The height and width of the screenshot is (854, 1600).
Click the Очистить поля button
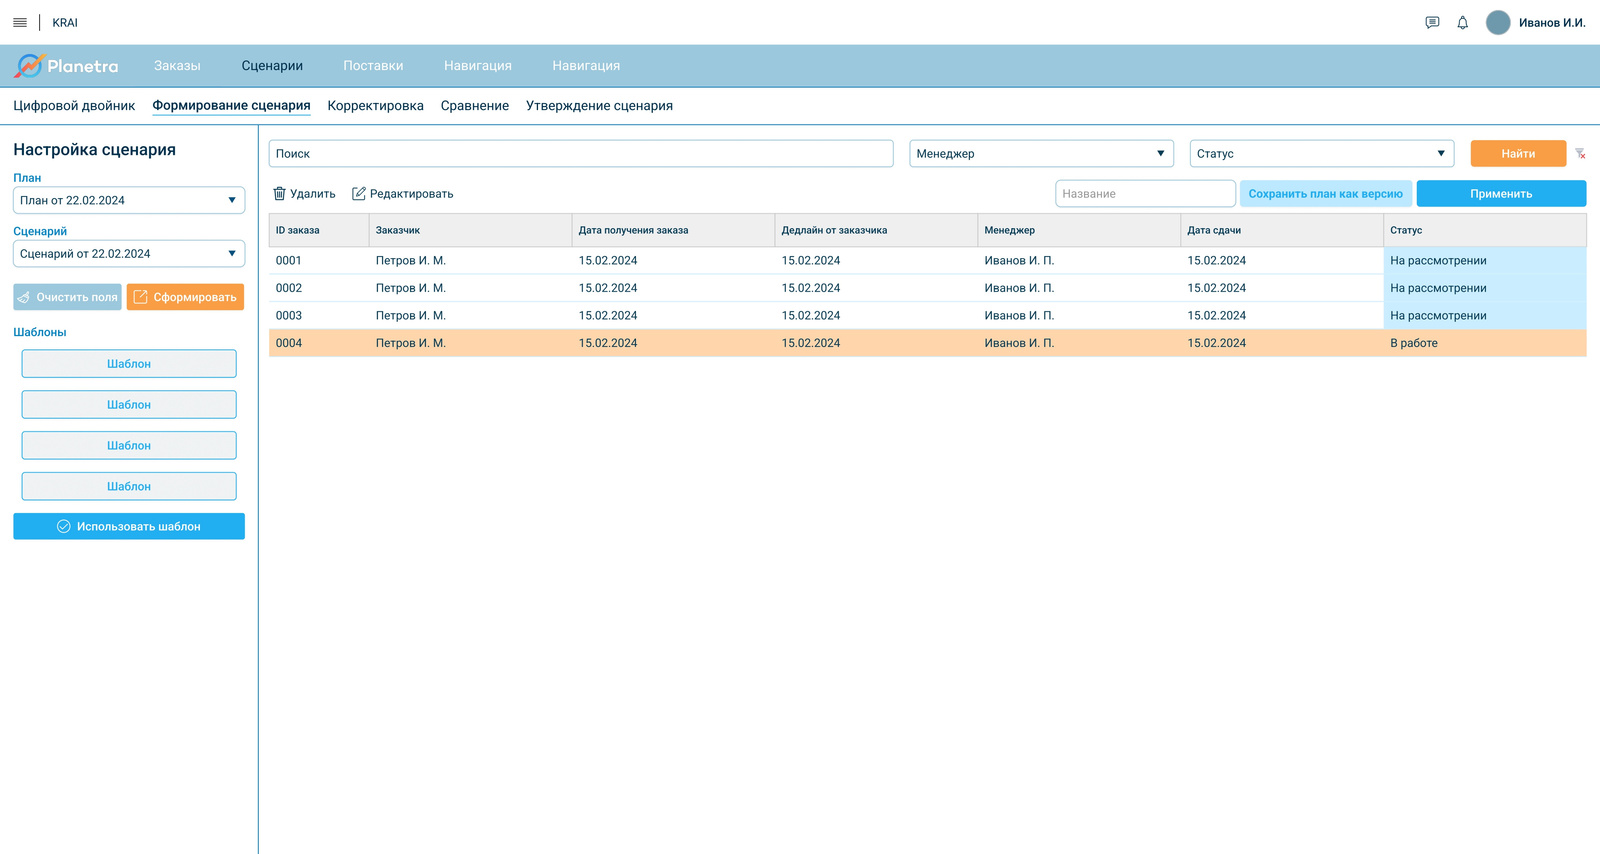point(67,297)
